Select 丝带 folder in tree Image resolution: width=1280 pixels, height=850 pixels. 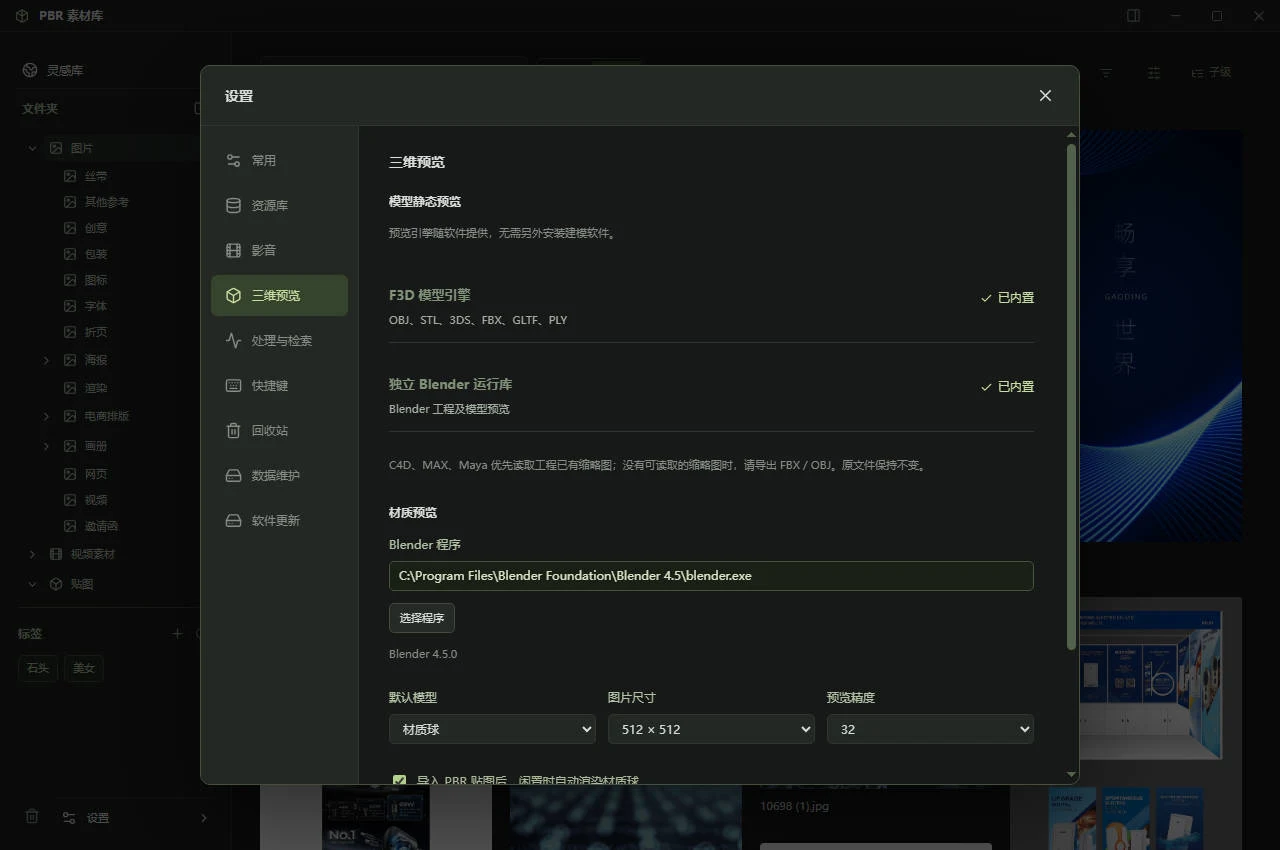(x=96, y=176)
